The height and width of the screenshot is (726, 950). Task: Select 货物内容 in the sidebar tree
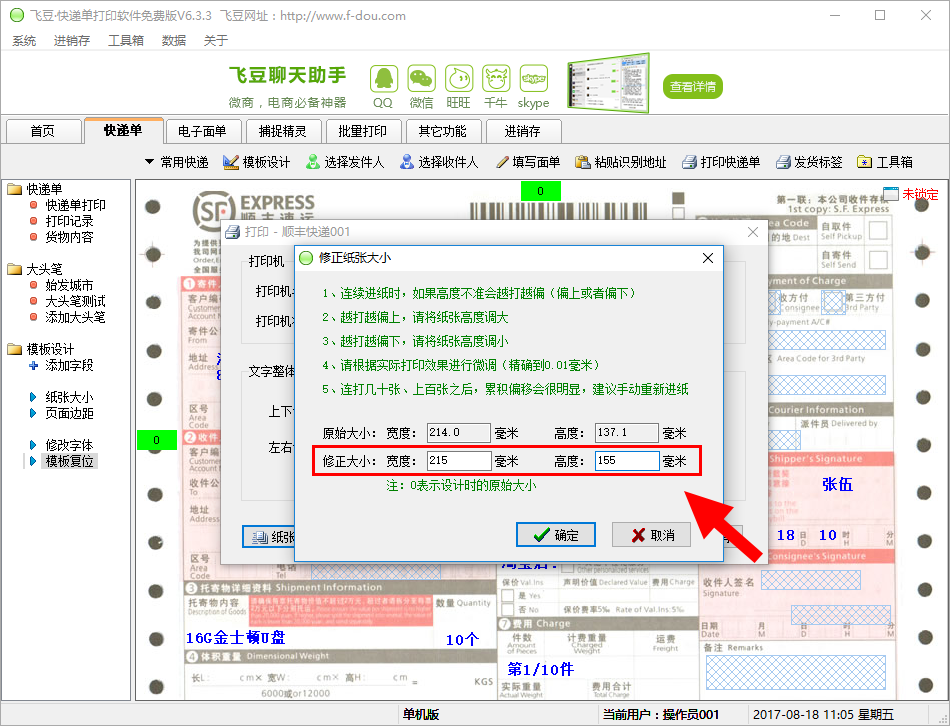pyautogui.click(x=69, y=237)
